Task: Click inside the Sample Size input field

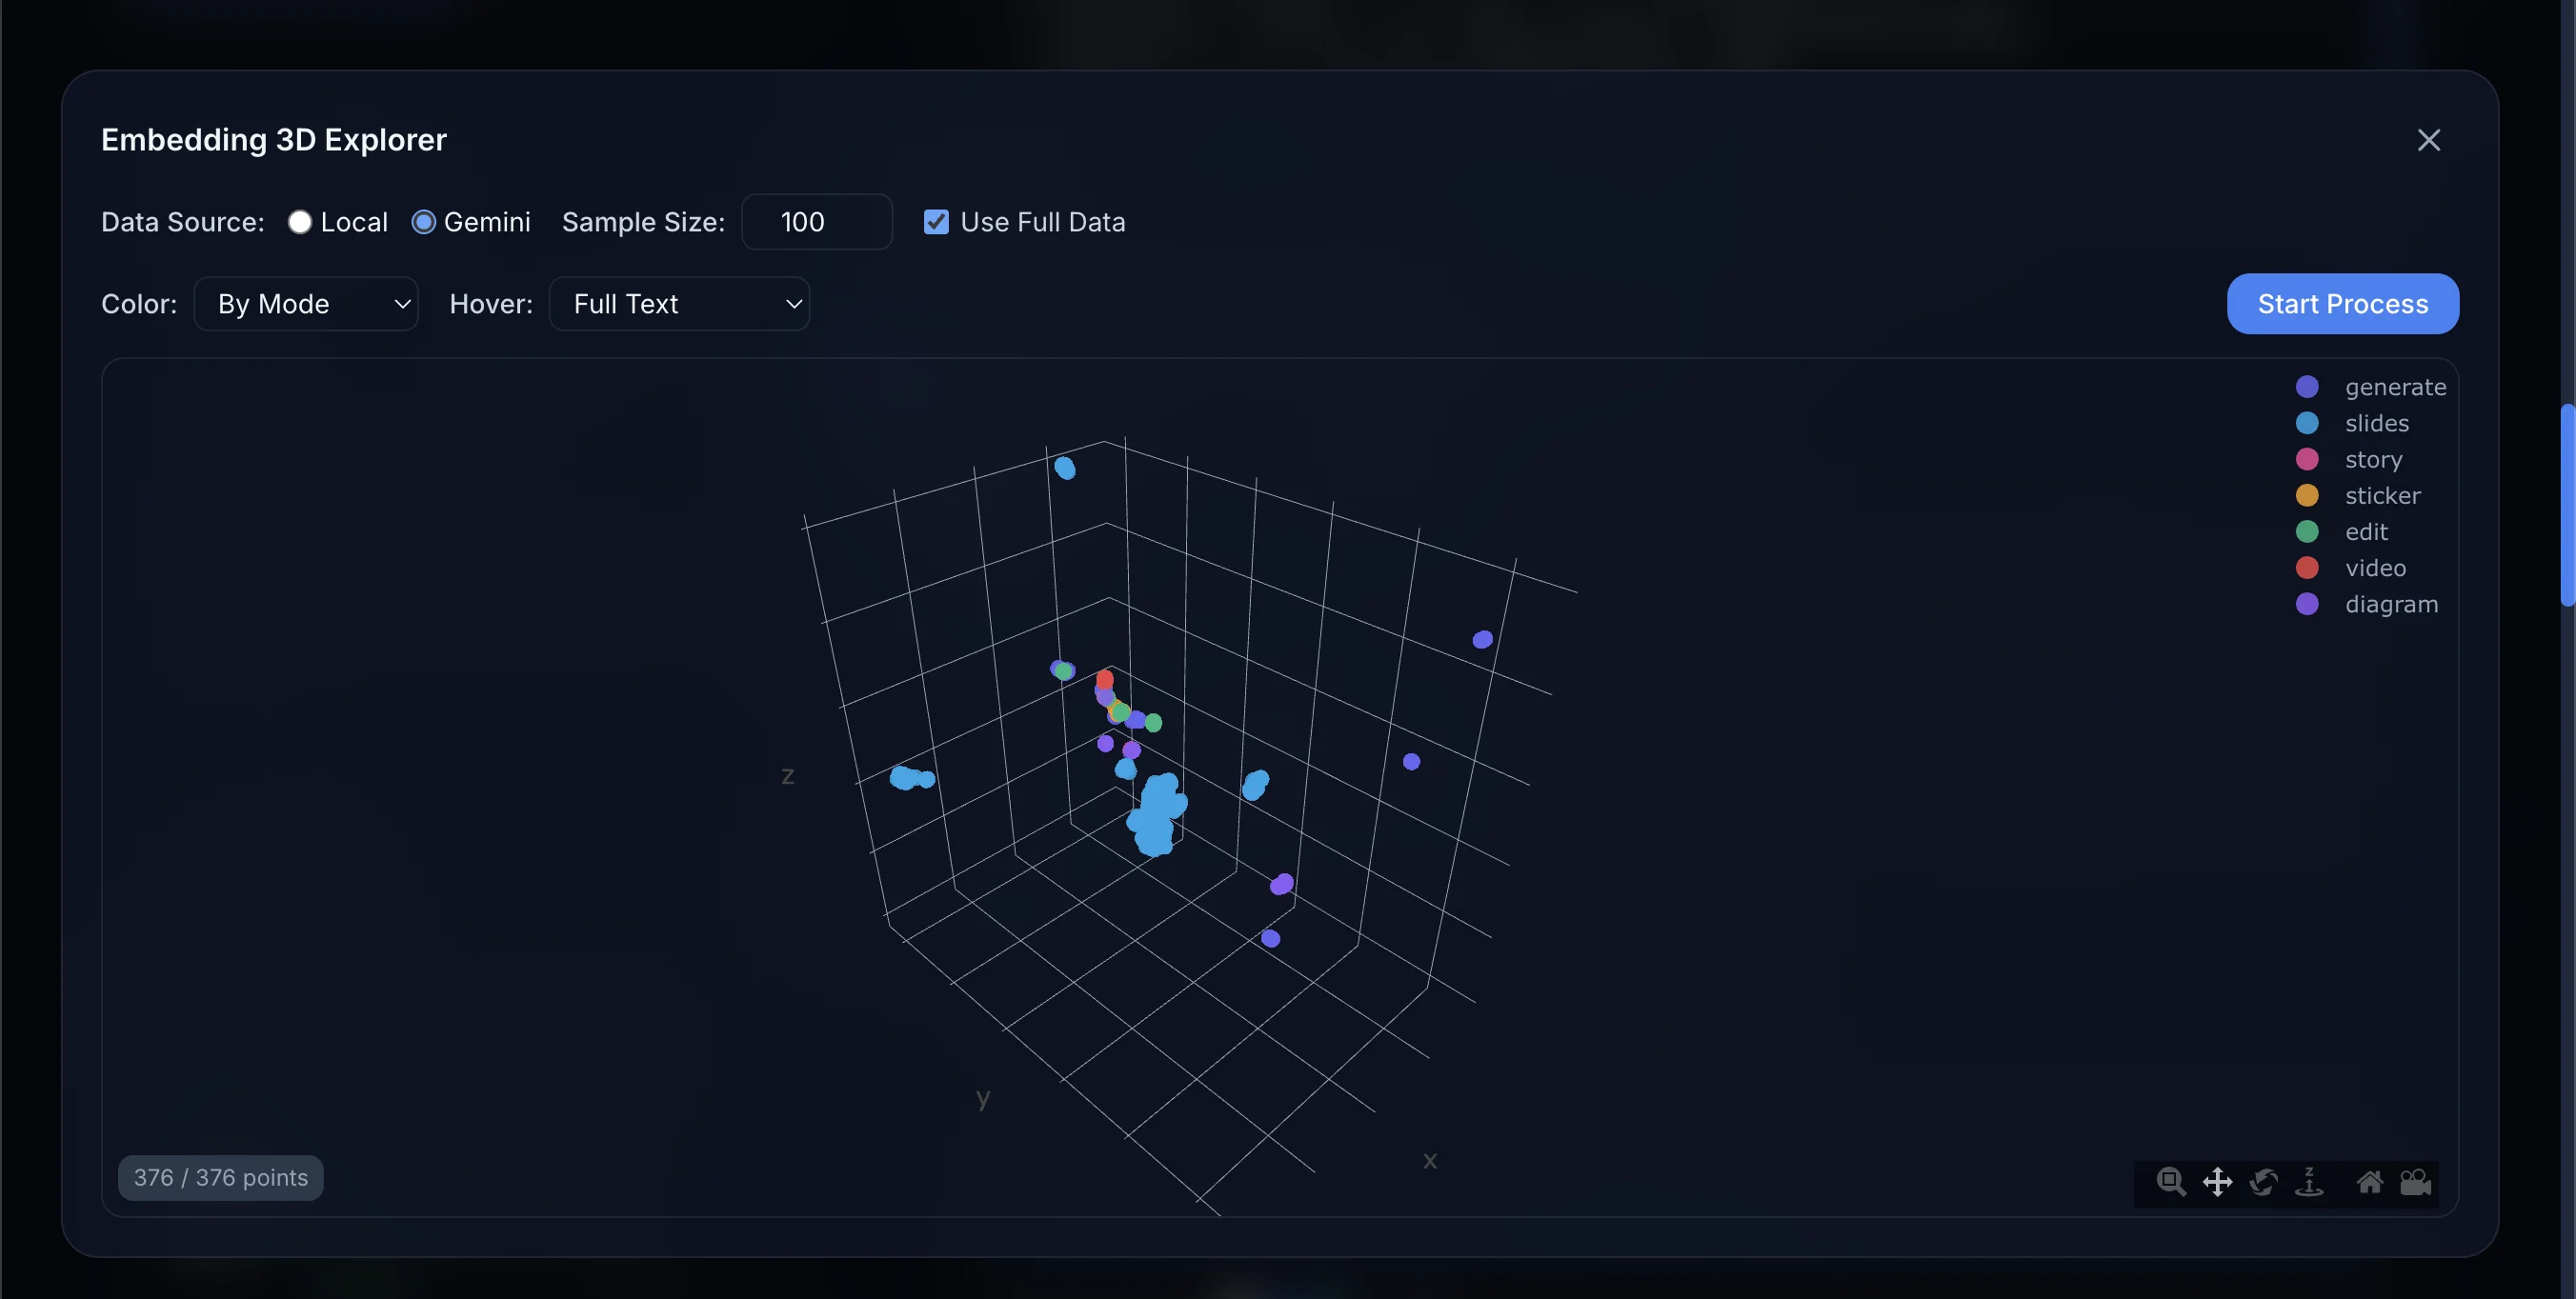Action: (816, 222)
